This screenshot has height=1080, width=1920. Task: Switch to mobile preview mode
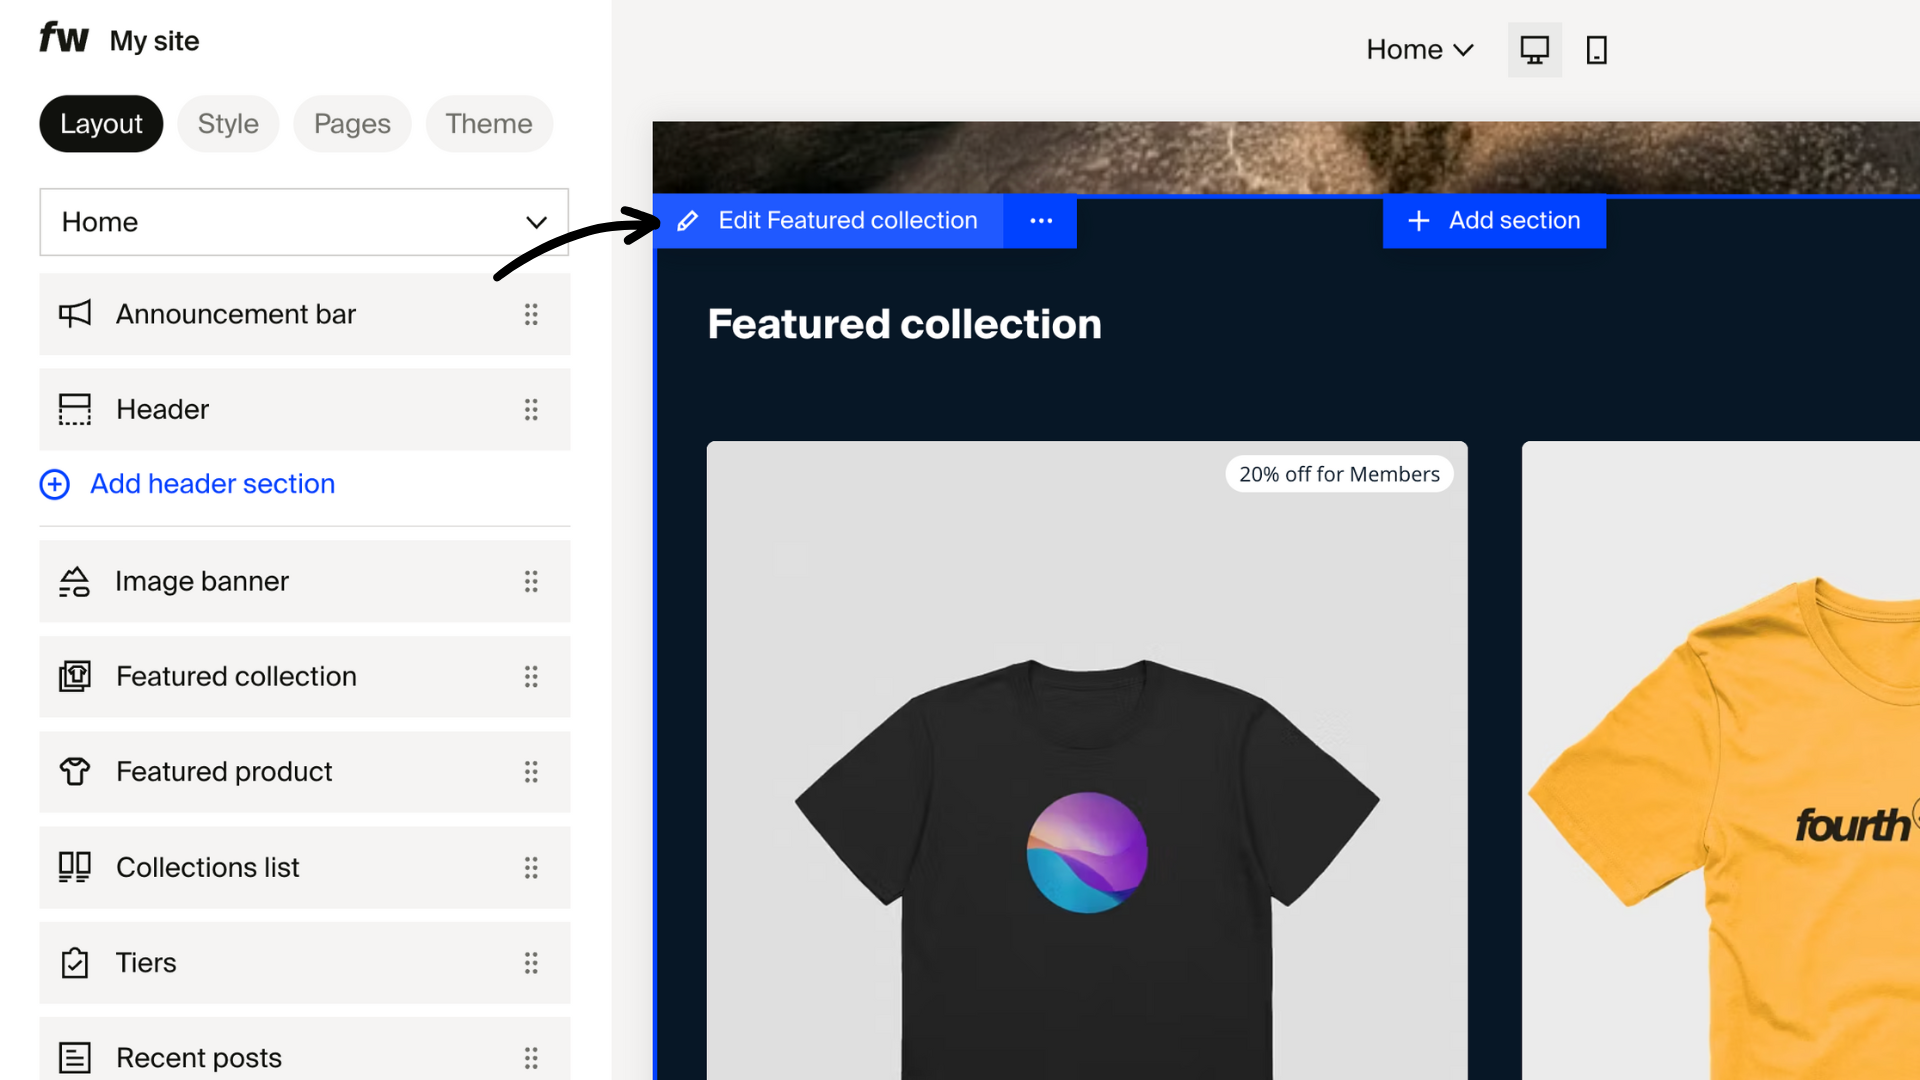(x=1596, y=49)
